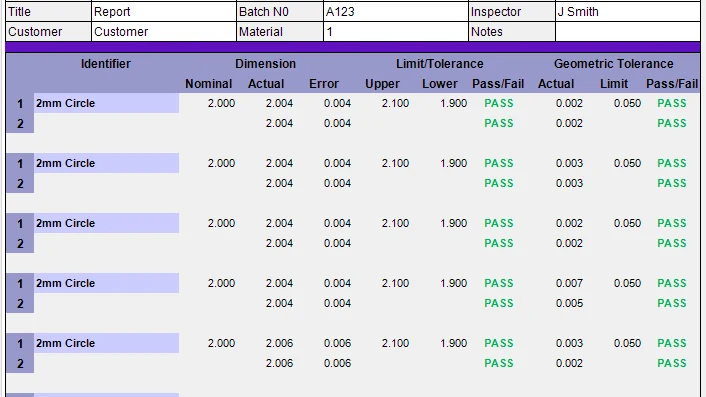Click upper 2.100 in the row containing 0.007
The width and height of the screenshot is (706, 397).
point(395,283)
